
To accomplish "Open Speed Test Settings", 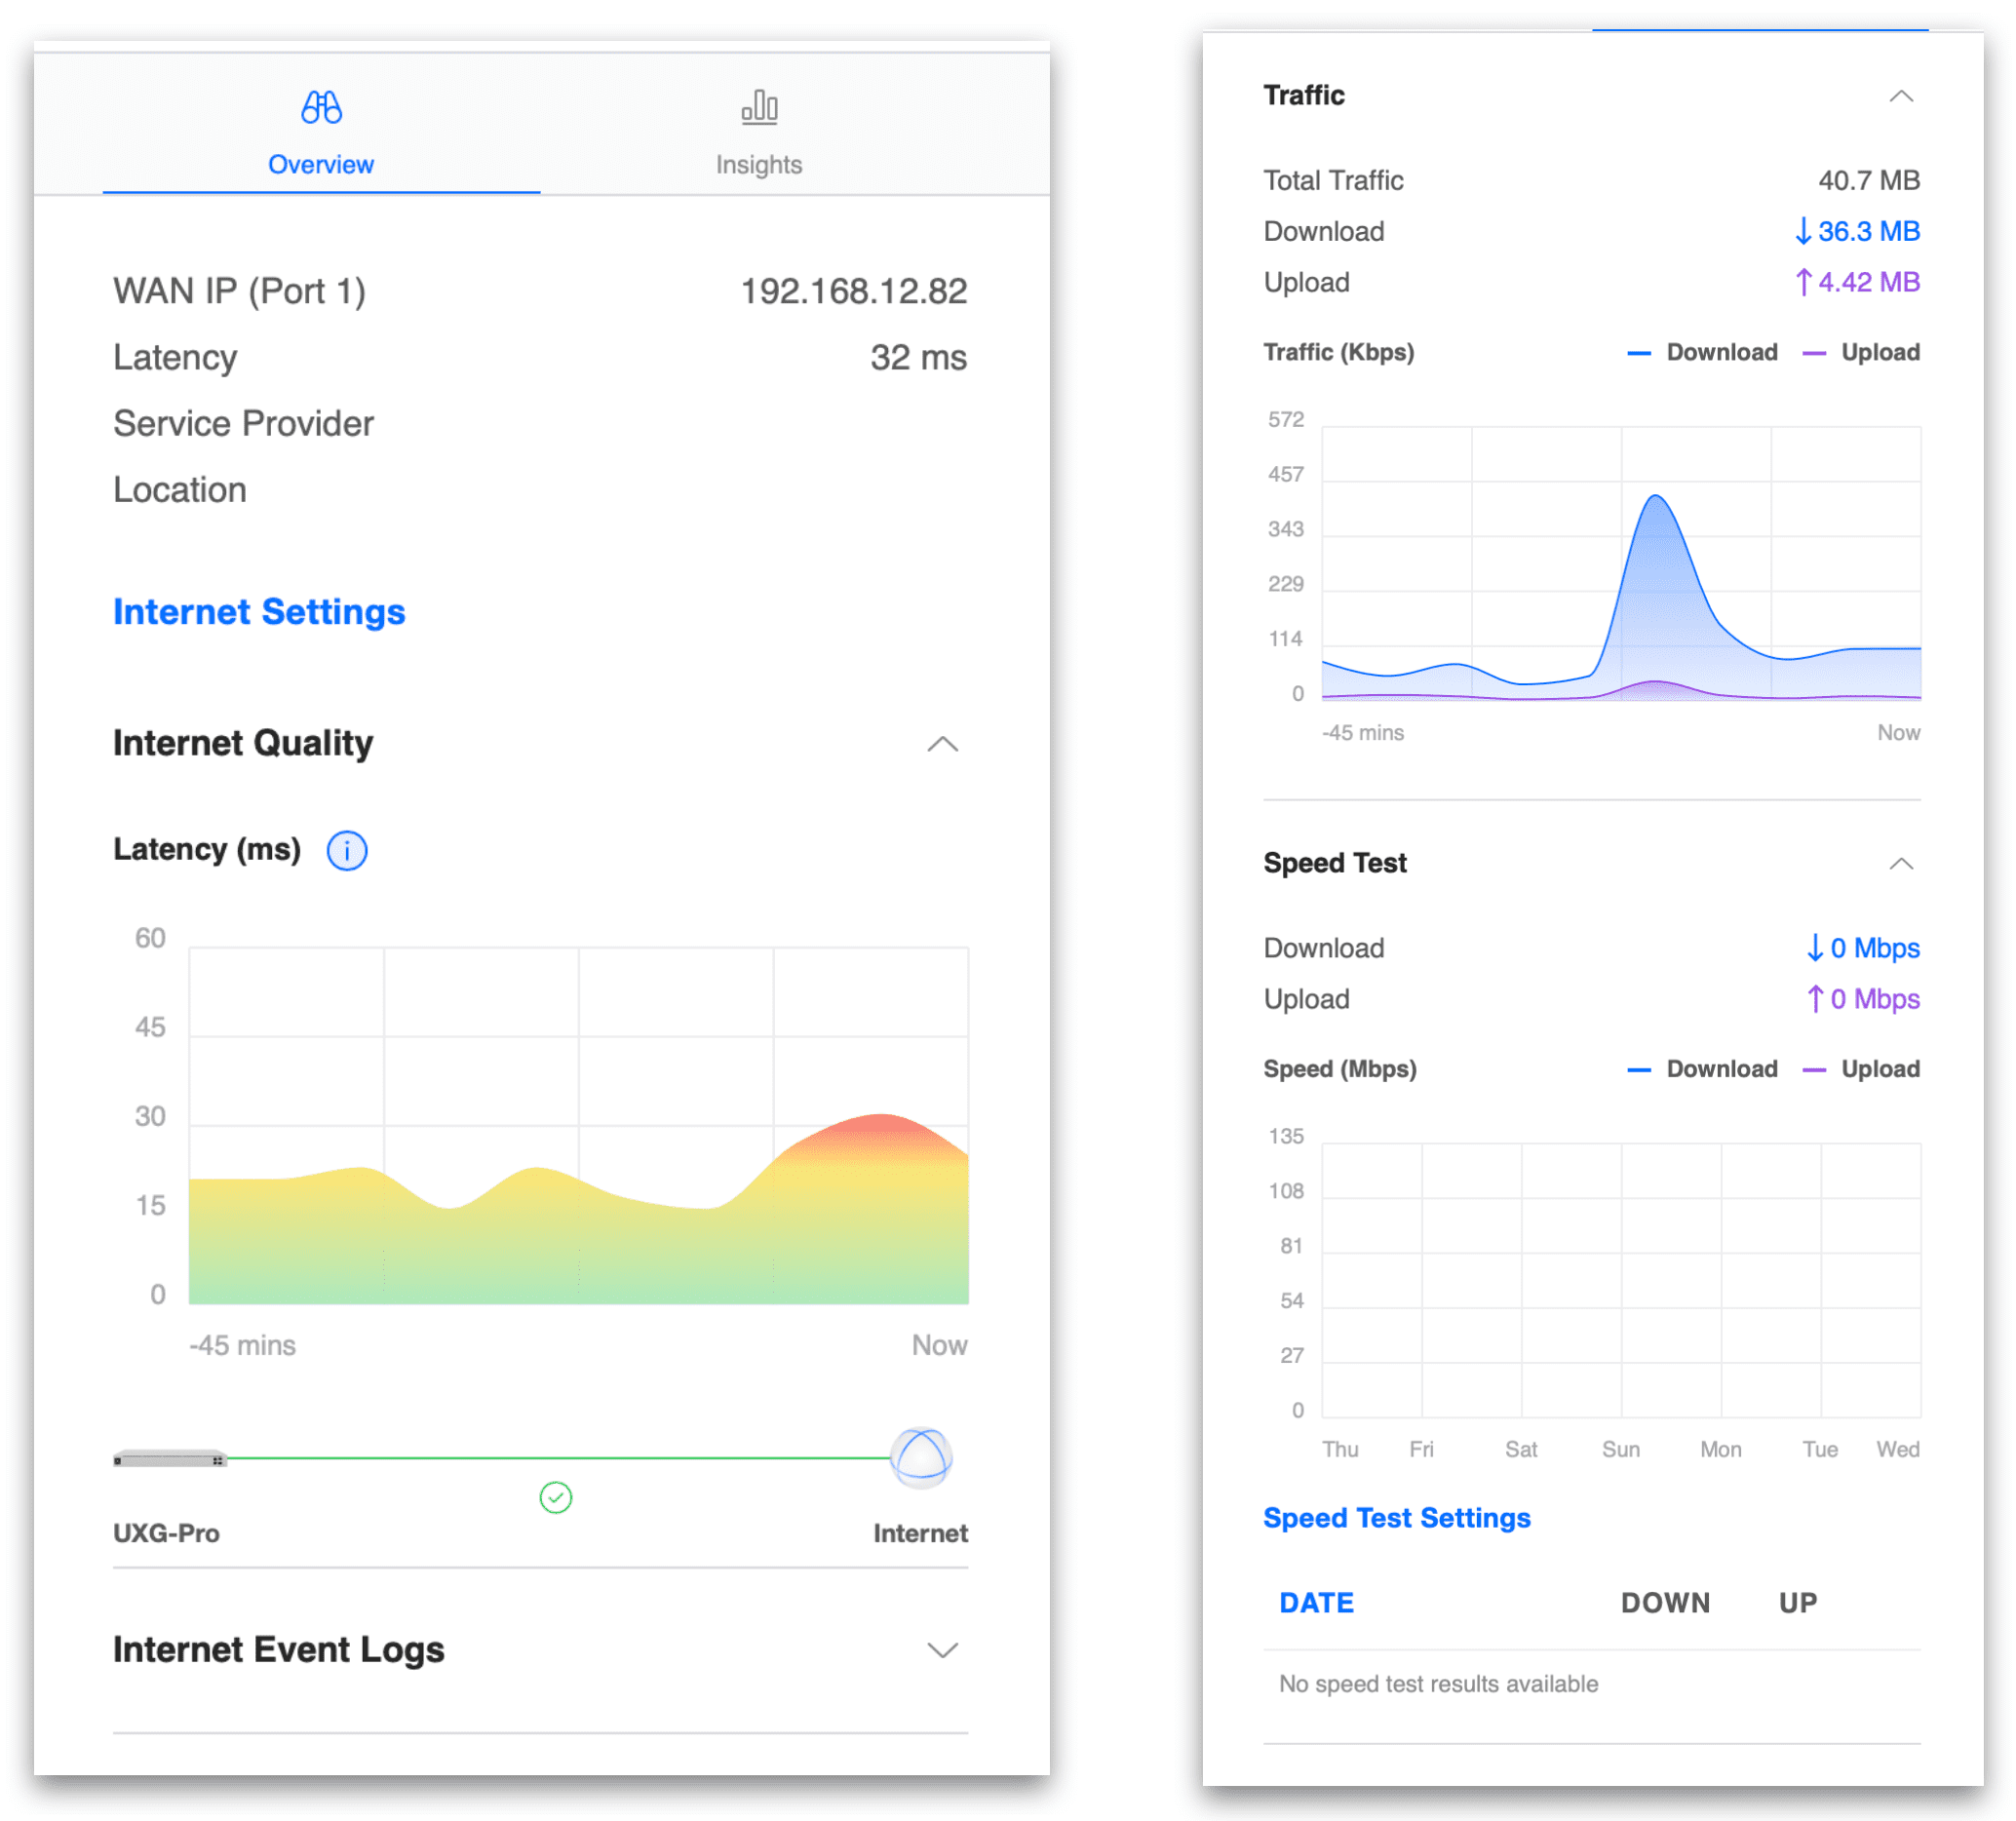I will pos(1396,1518).
